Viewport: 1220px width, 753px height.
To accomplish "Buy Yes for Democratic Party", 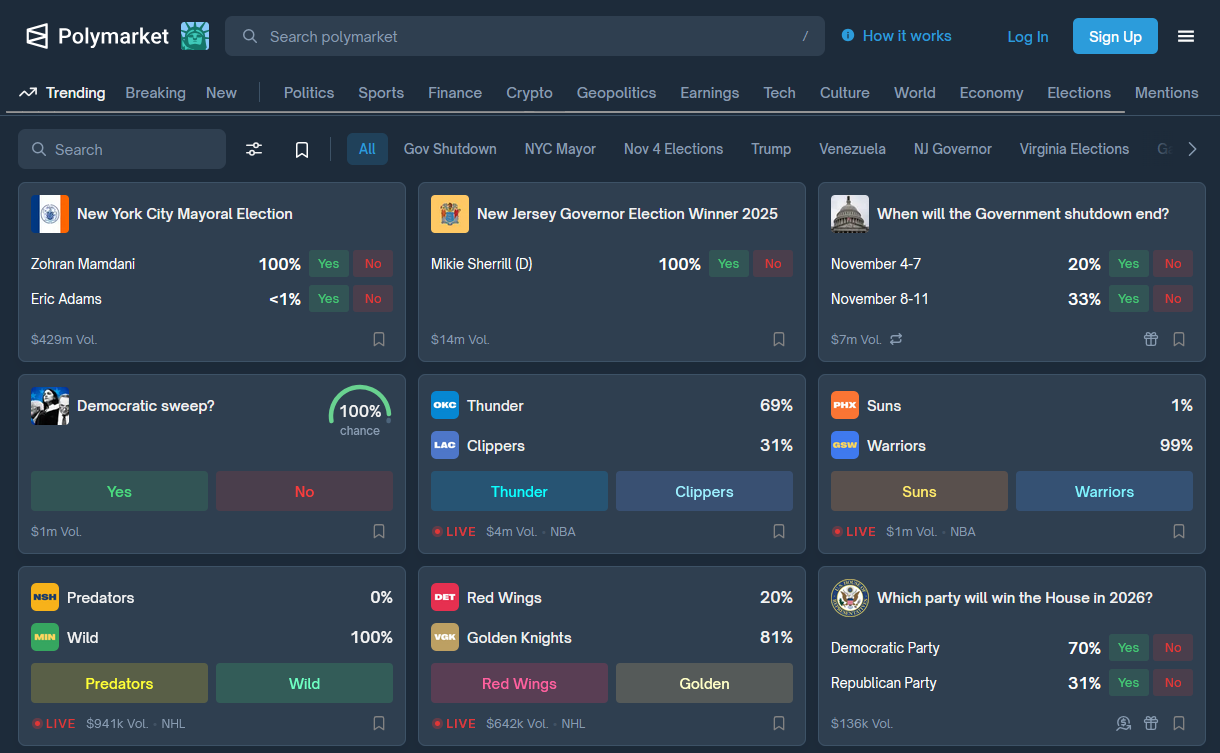I will pos(1128,648).
